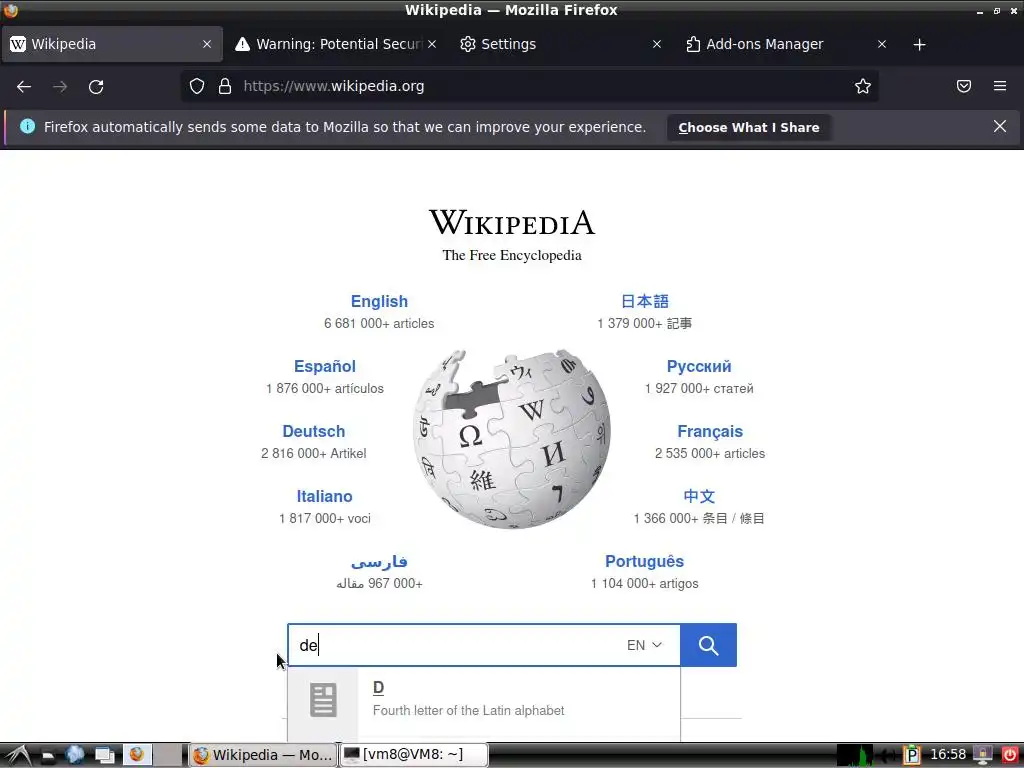Click the blue magnifier search button
Screen dimensions: 1024x768
708,645
